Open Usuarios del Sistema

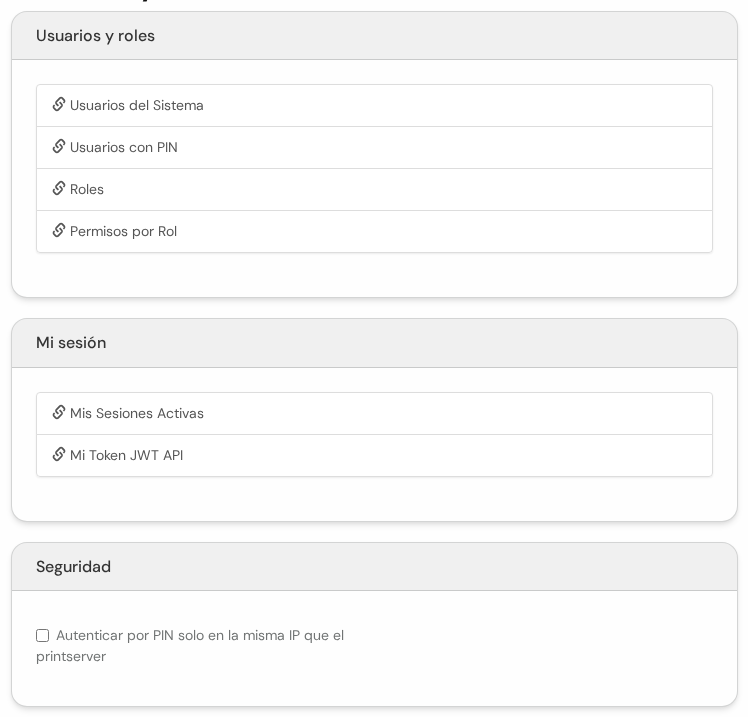(x=374, y=105)
